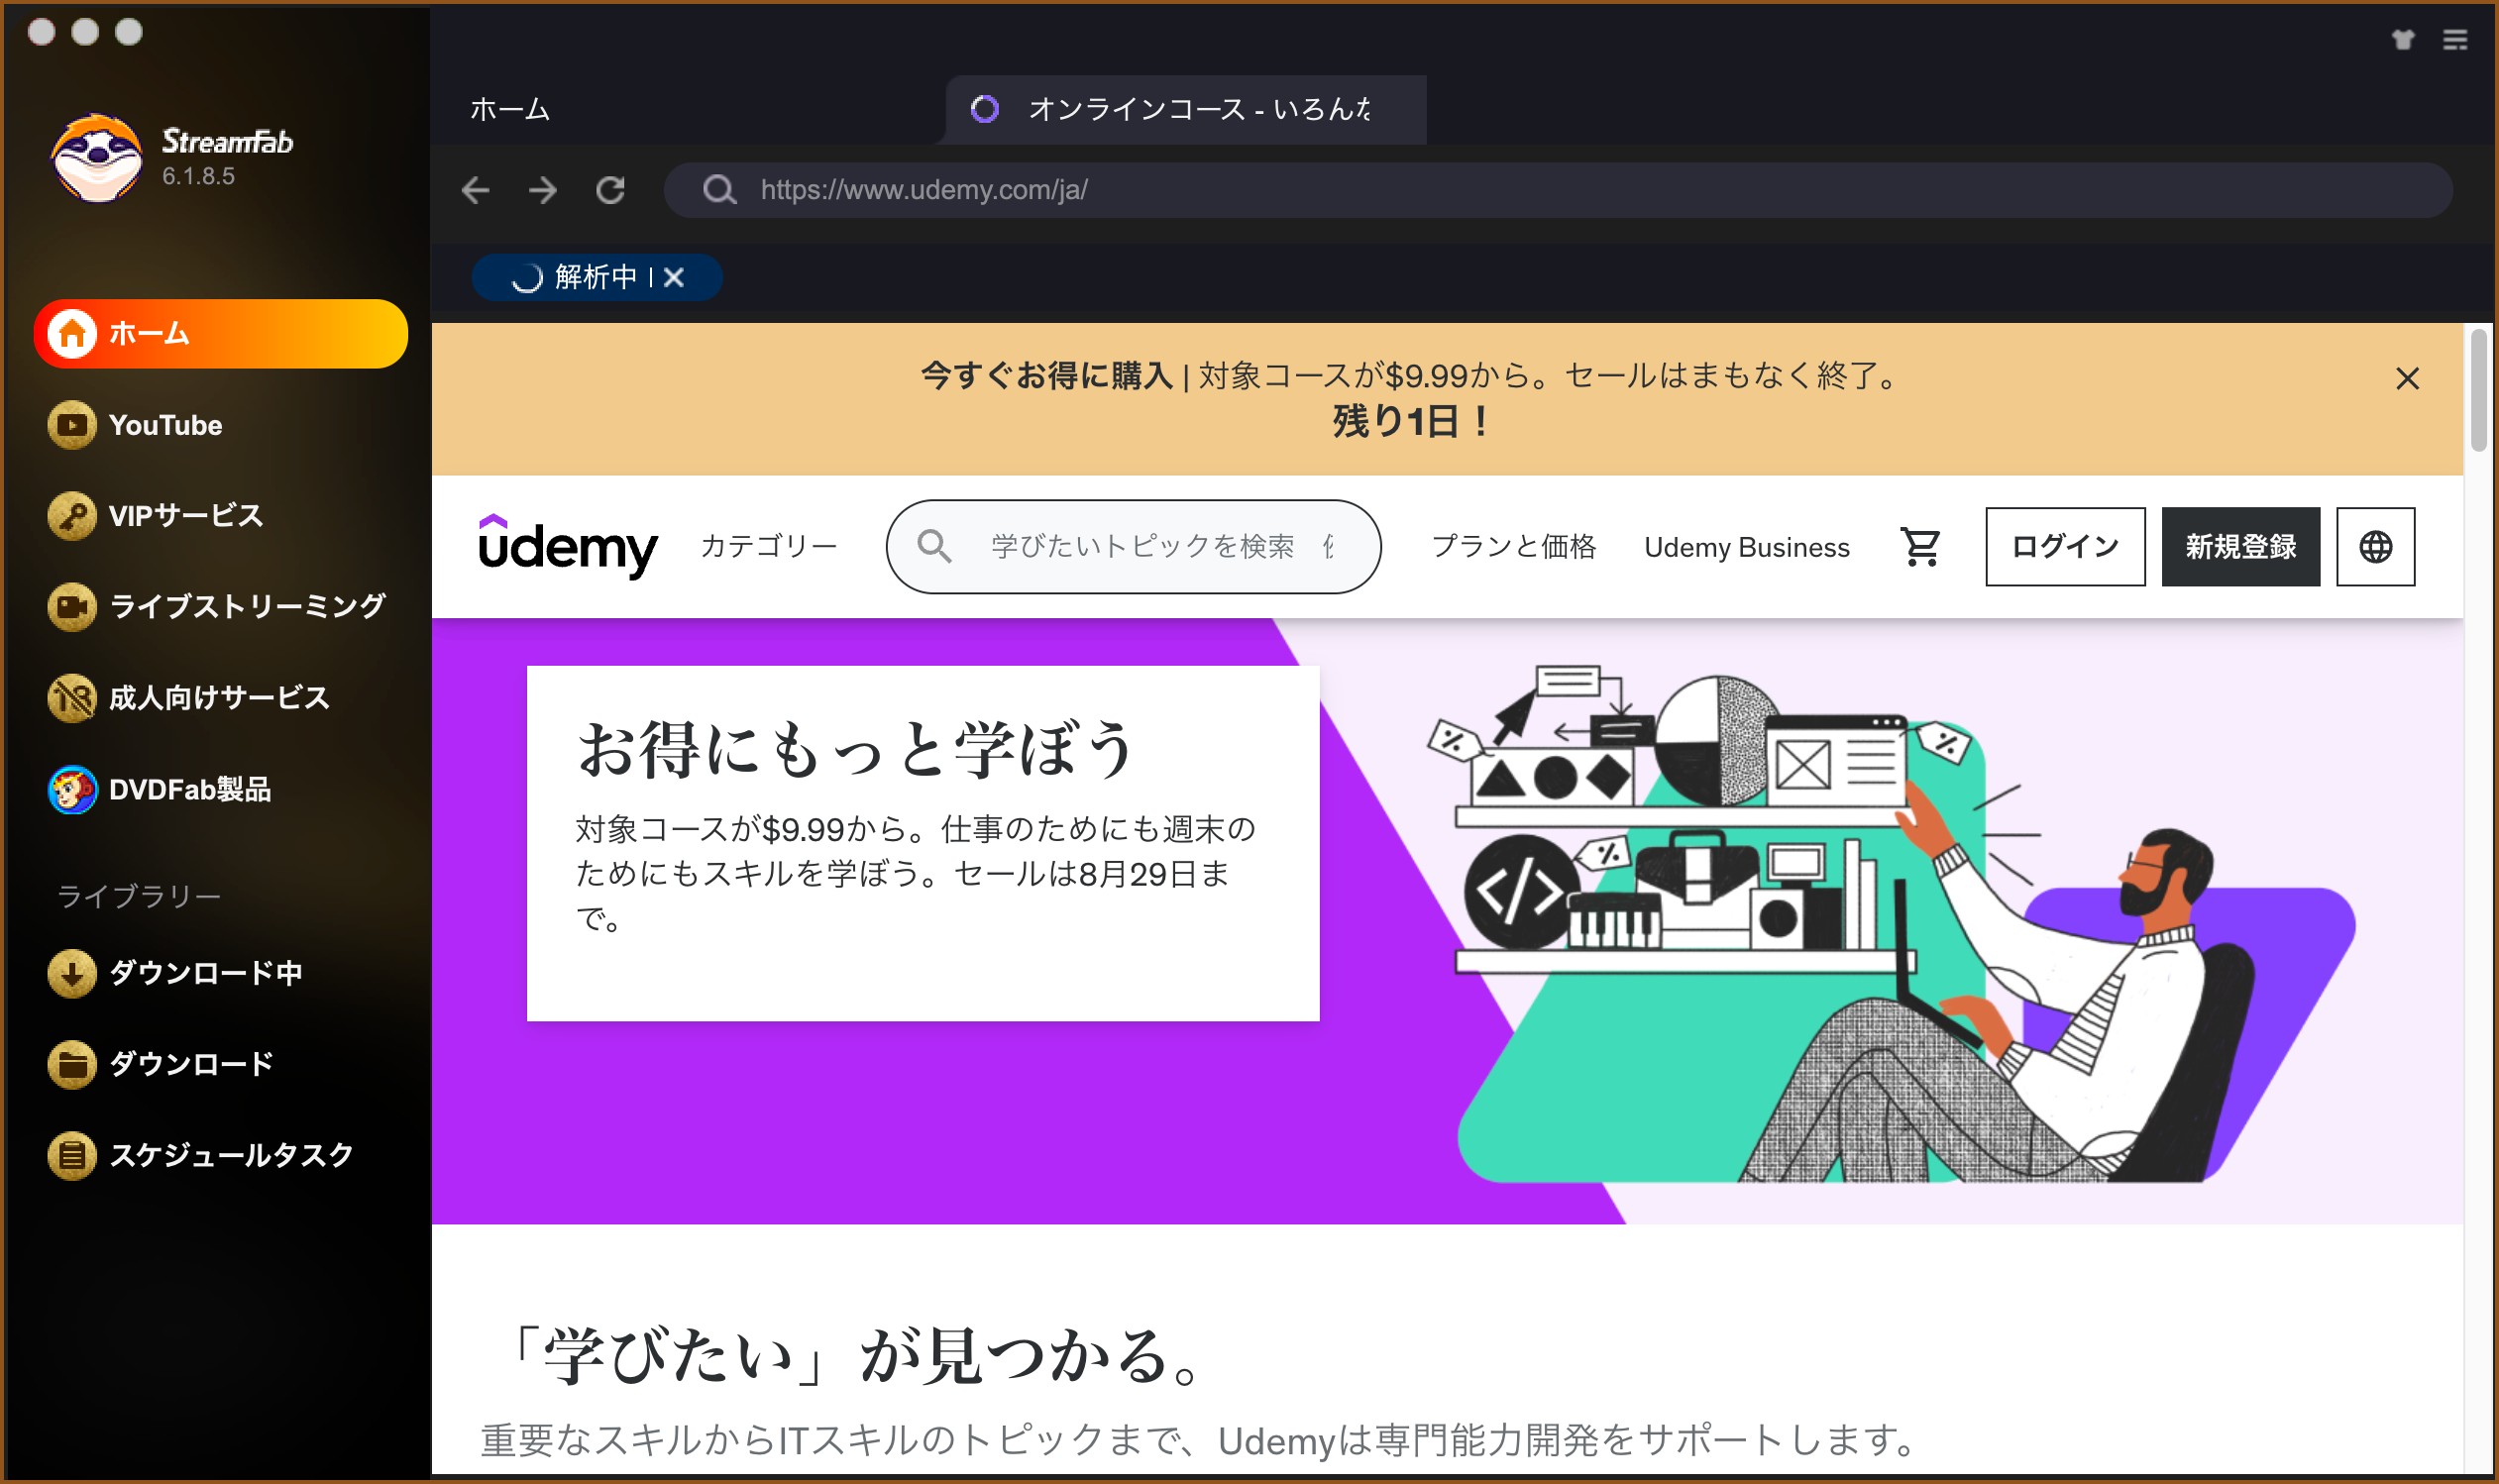2499x1484 pixels.
Task: Switch to the ホーム browser tab
Action: tap(510, 109)
